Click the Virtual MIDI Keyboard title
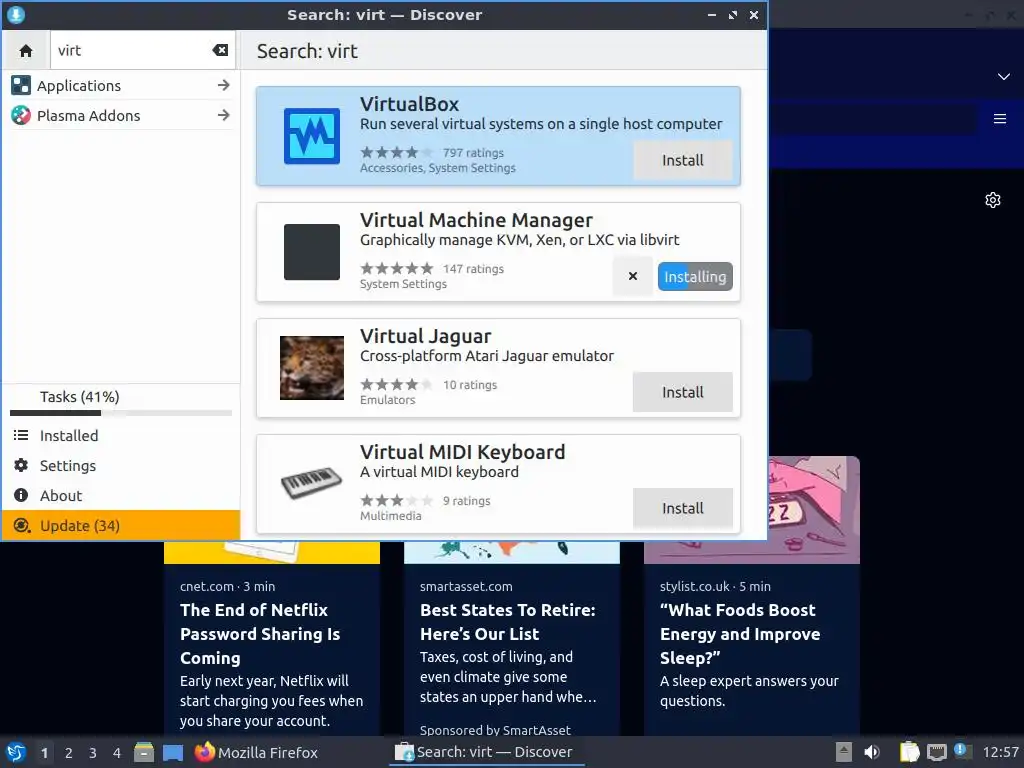This screenshot has width=1024, height=768. point(462,452)
